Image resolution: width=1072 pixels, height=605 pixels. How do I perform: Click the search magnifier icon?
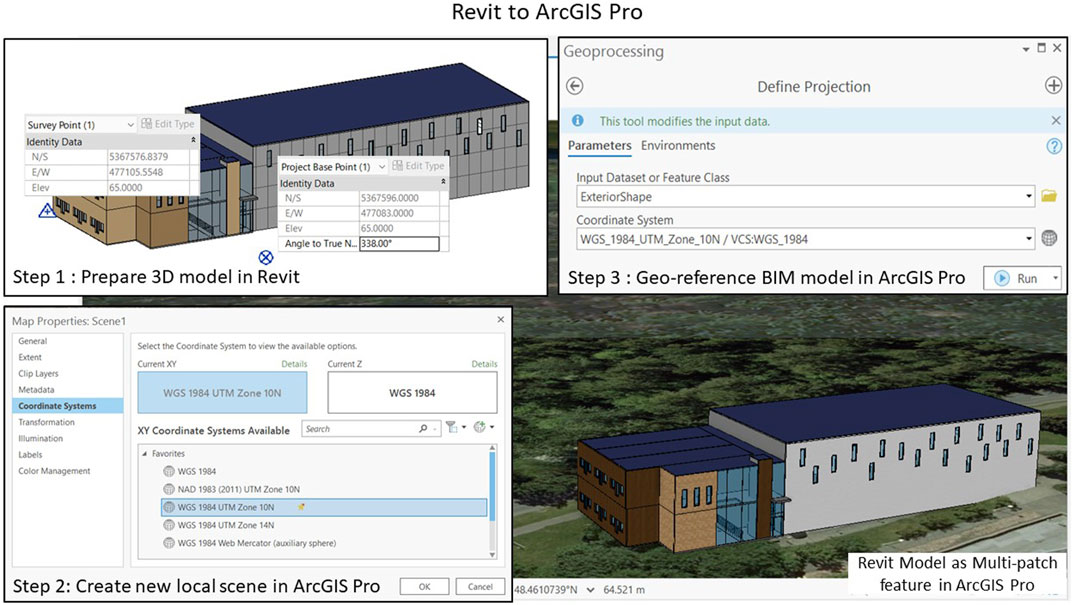423,429
